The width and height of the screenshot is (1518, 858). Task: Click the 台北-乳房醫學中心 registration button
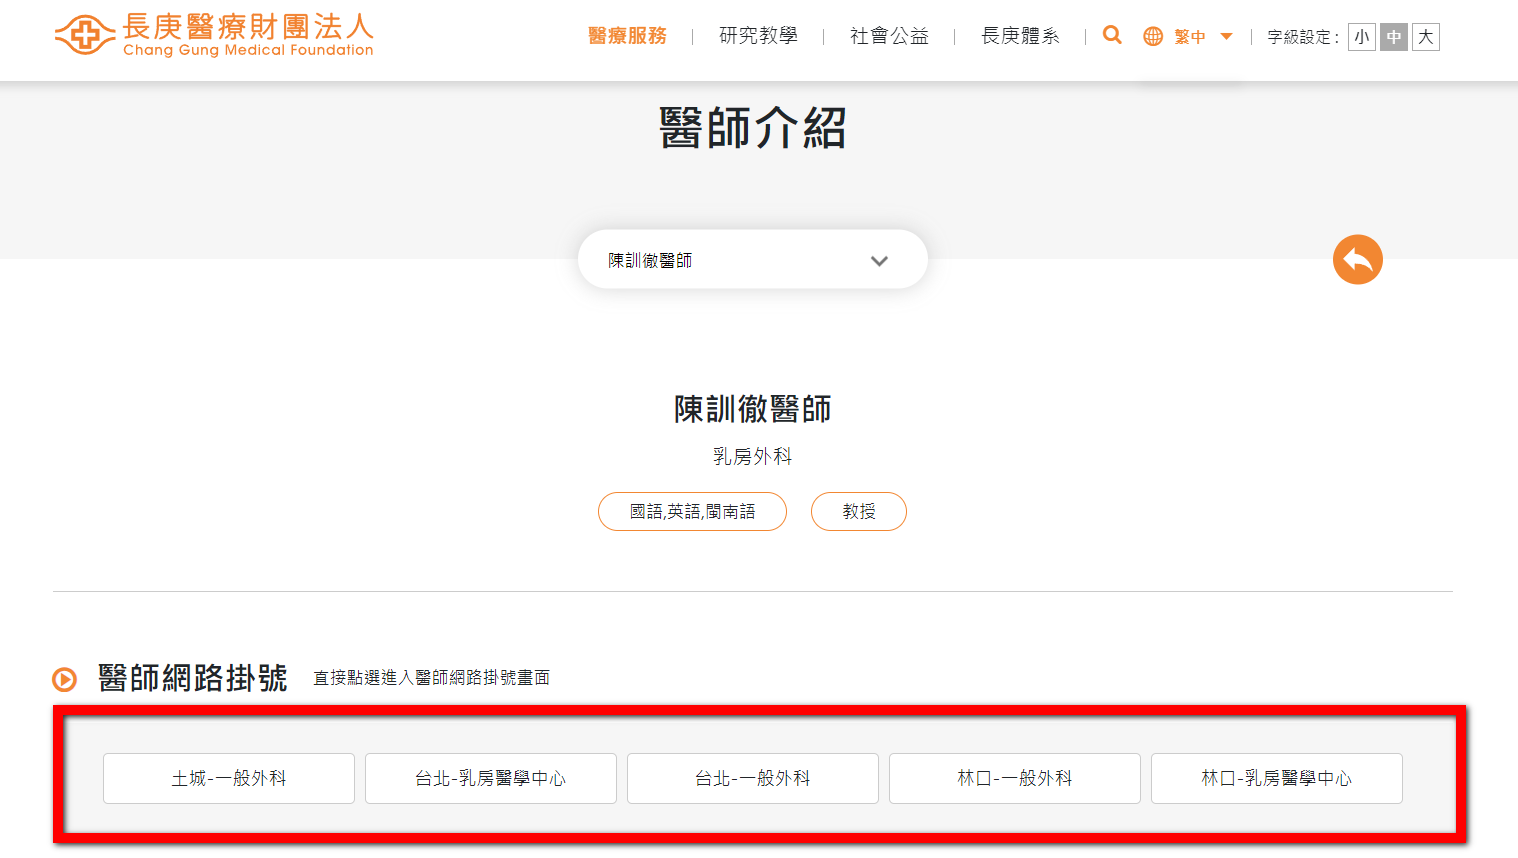[x=491, y=778]
